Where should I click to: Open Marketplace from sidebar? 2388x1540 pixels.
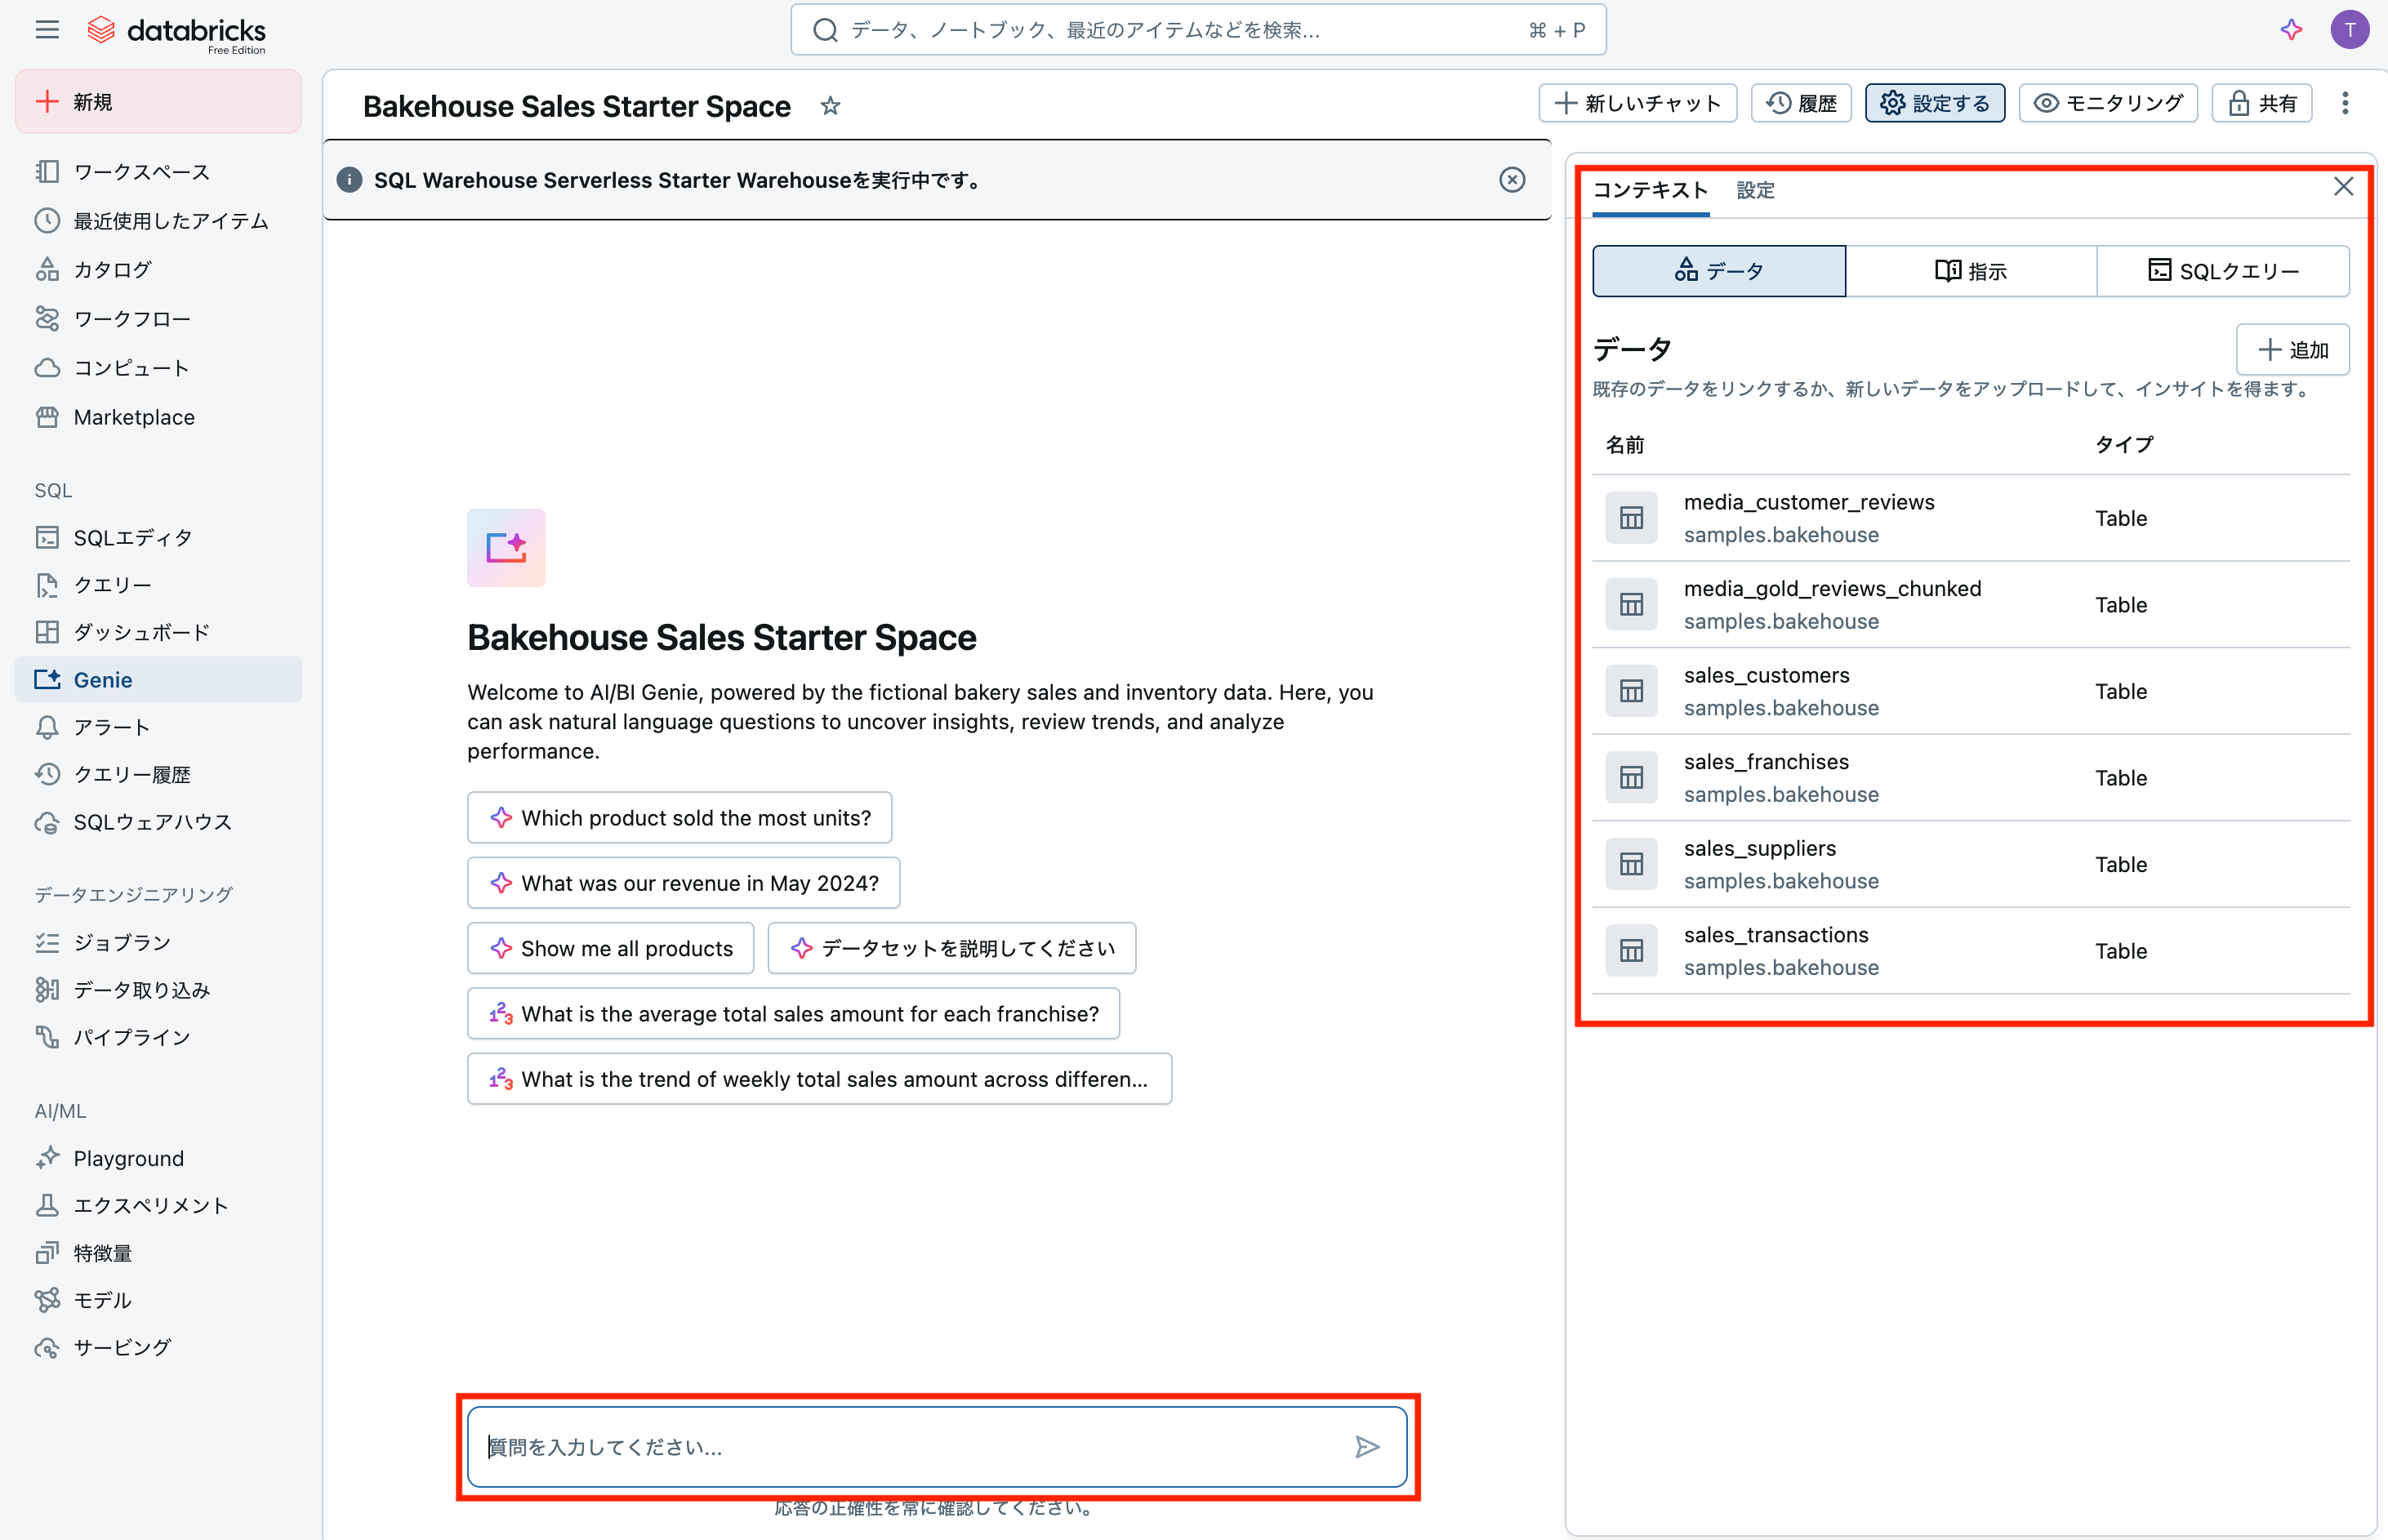[x=158, y=417]
